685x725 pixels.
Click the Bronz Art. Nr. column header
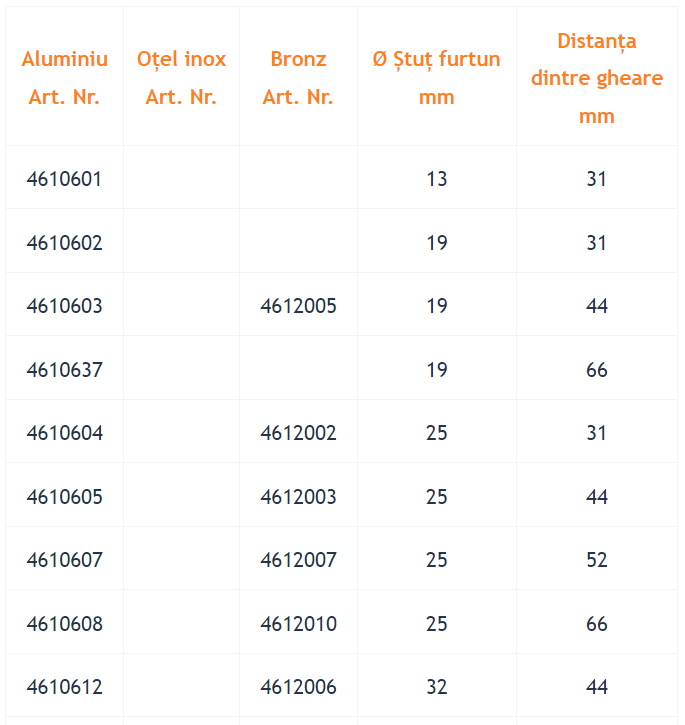tap(298, 78)
